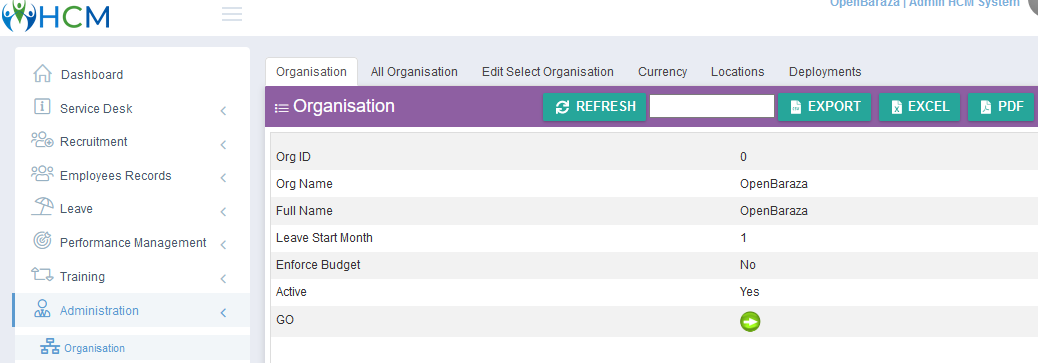The height and width of the screenshot is (363, 1038).
Task: Open the Deployments tab
Action: (x=825, y=72)
